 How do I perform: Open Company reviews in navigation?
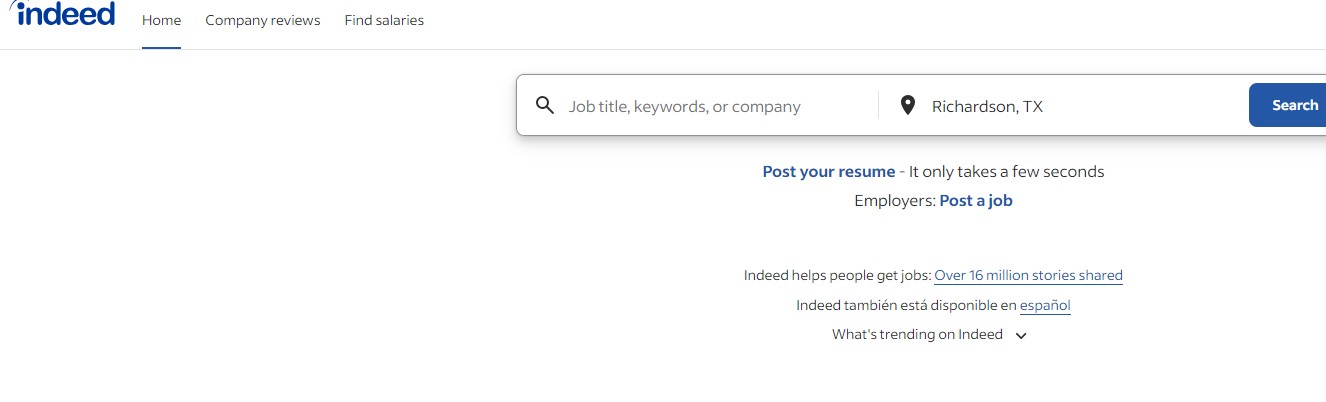click(x=262, y=20)
